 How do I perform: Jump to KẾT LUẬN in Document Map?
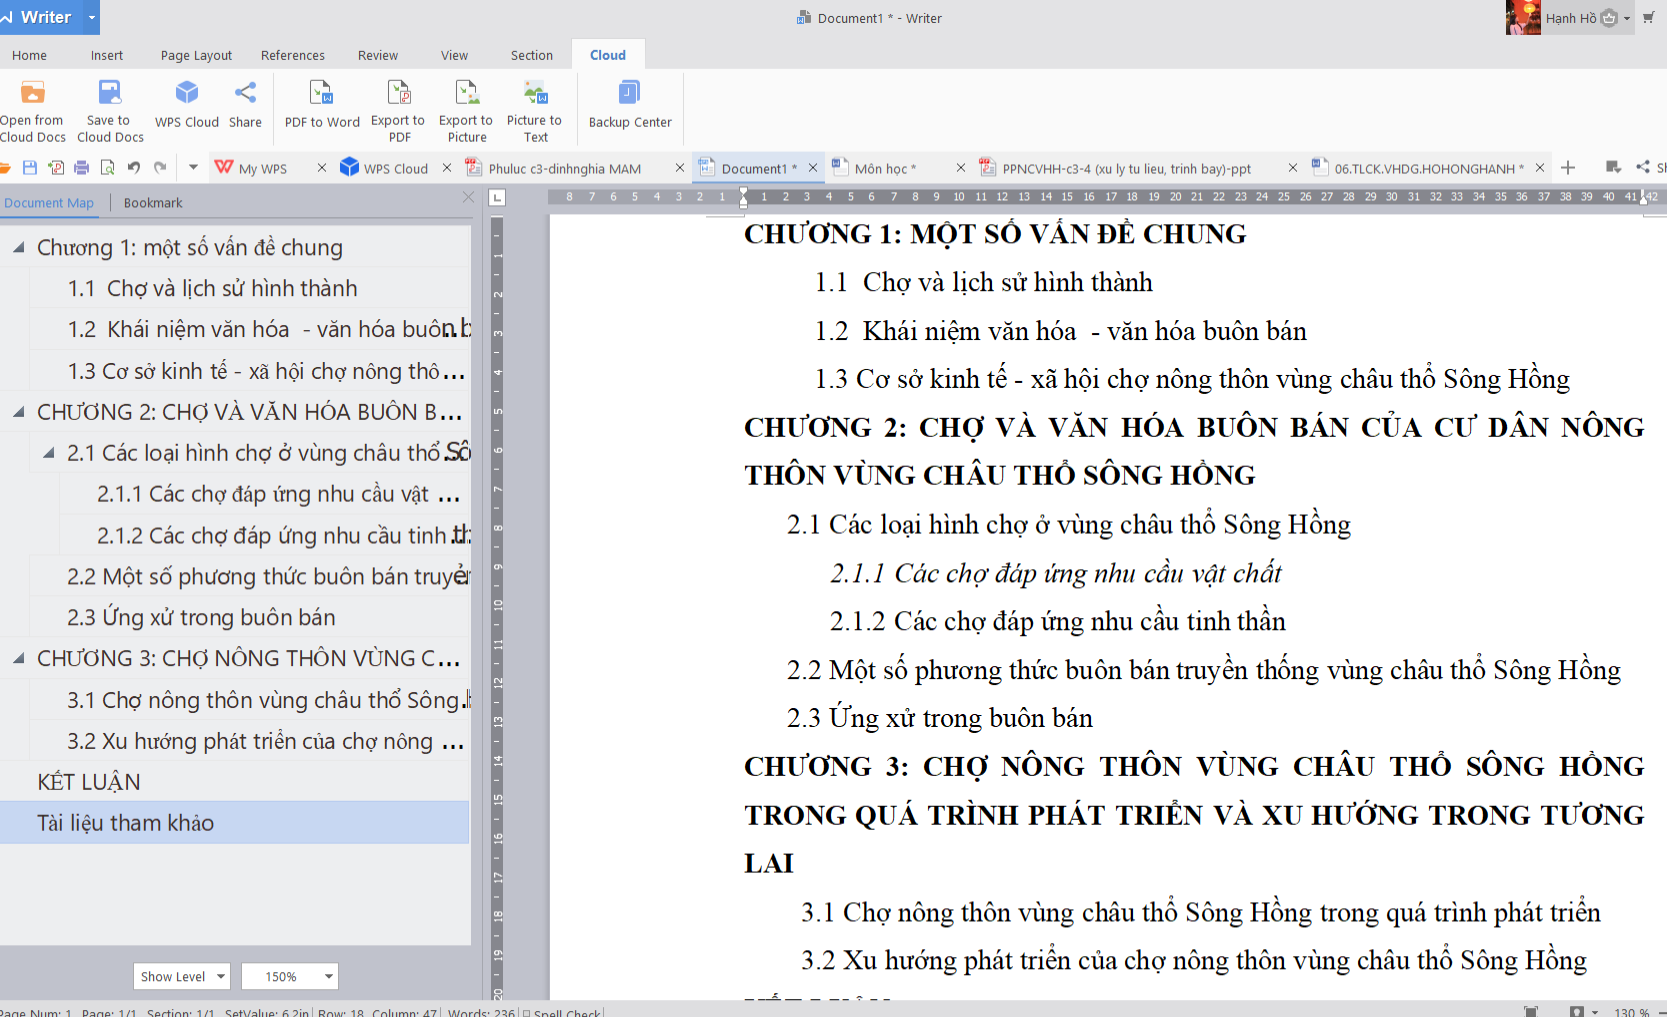click(89, 782)
